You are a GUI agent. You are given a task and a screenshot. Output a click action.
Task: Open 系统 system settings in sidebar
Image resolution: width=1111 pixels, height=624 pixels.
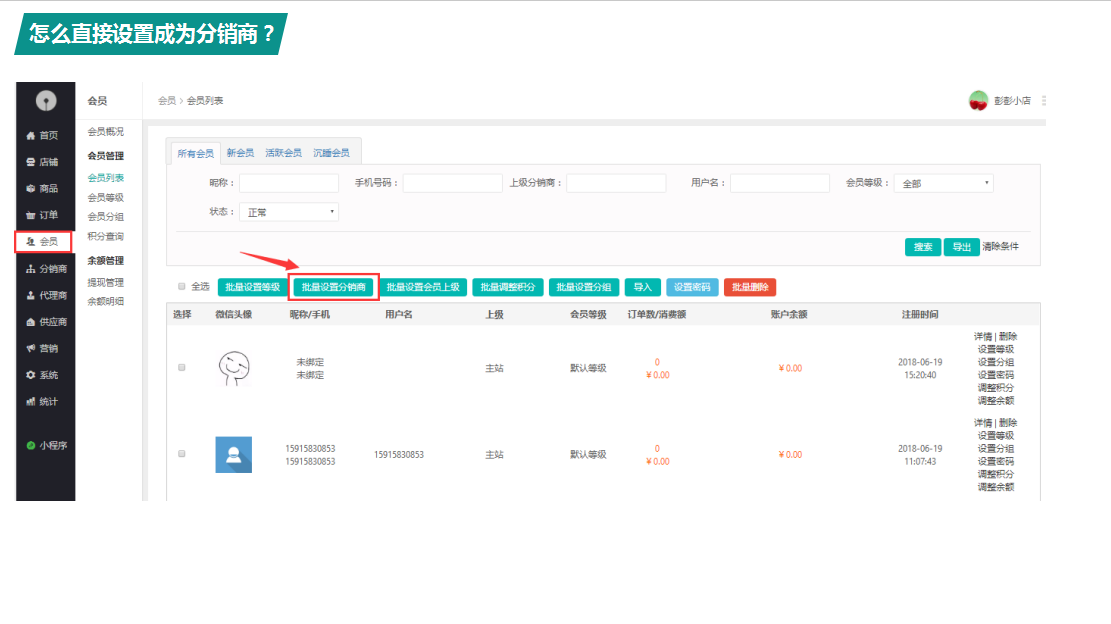[x=43, y=375]
